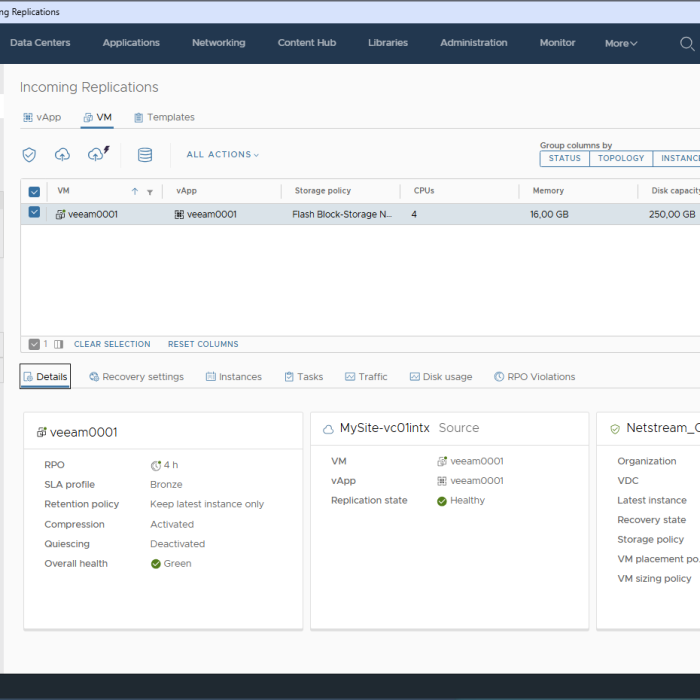Click the cloud failover lightning icon
Screen dimensions: 700x700
point(98,154)
